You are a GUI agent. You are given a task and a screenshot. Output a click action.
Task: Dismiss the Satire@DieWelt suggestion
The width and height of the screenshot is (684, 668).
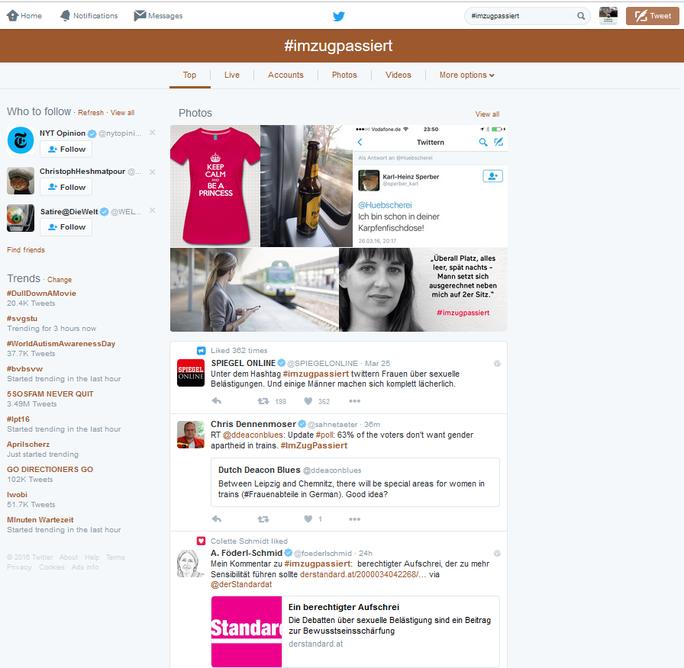(x=152, y=210)
